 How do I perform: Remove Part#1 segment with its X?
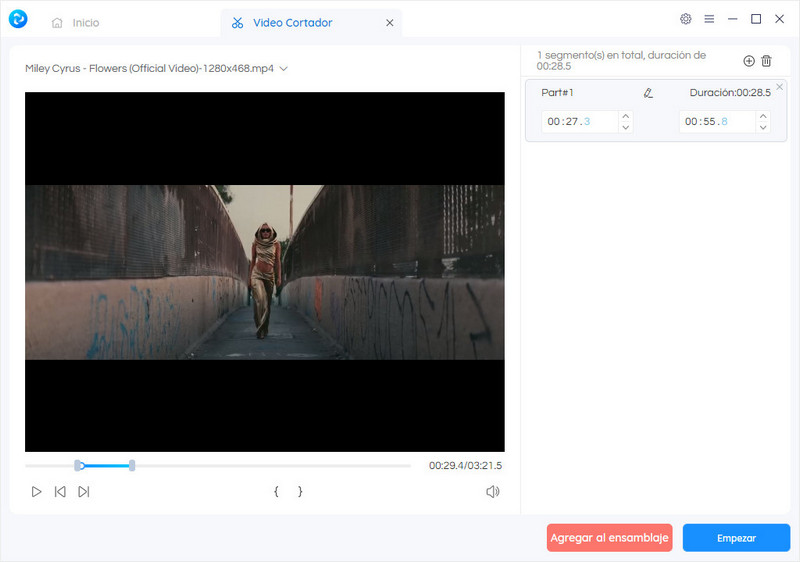[x=780, y=87]
